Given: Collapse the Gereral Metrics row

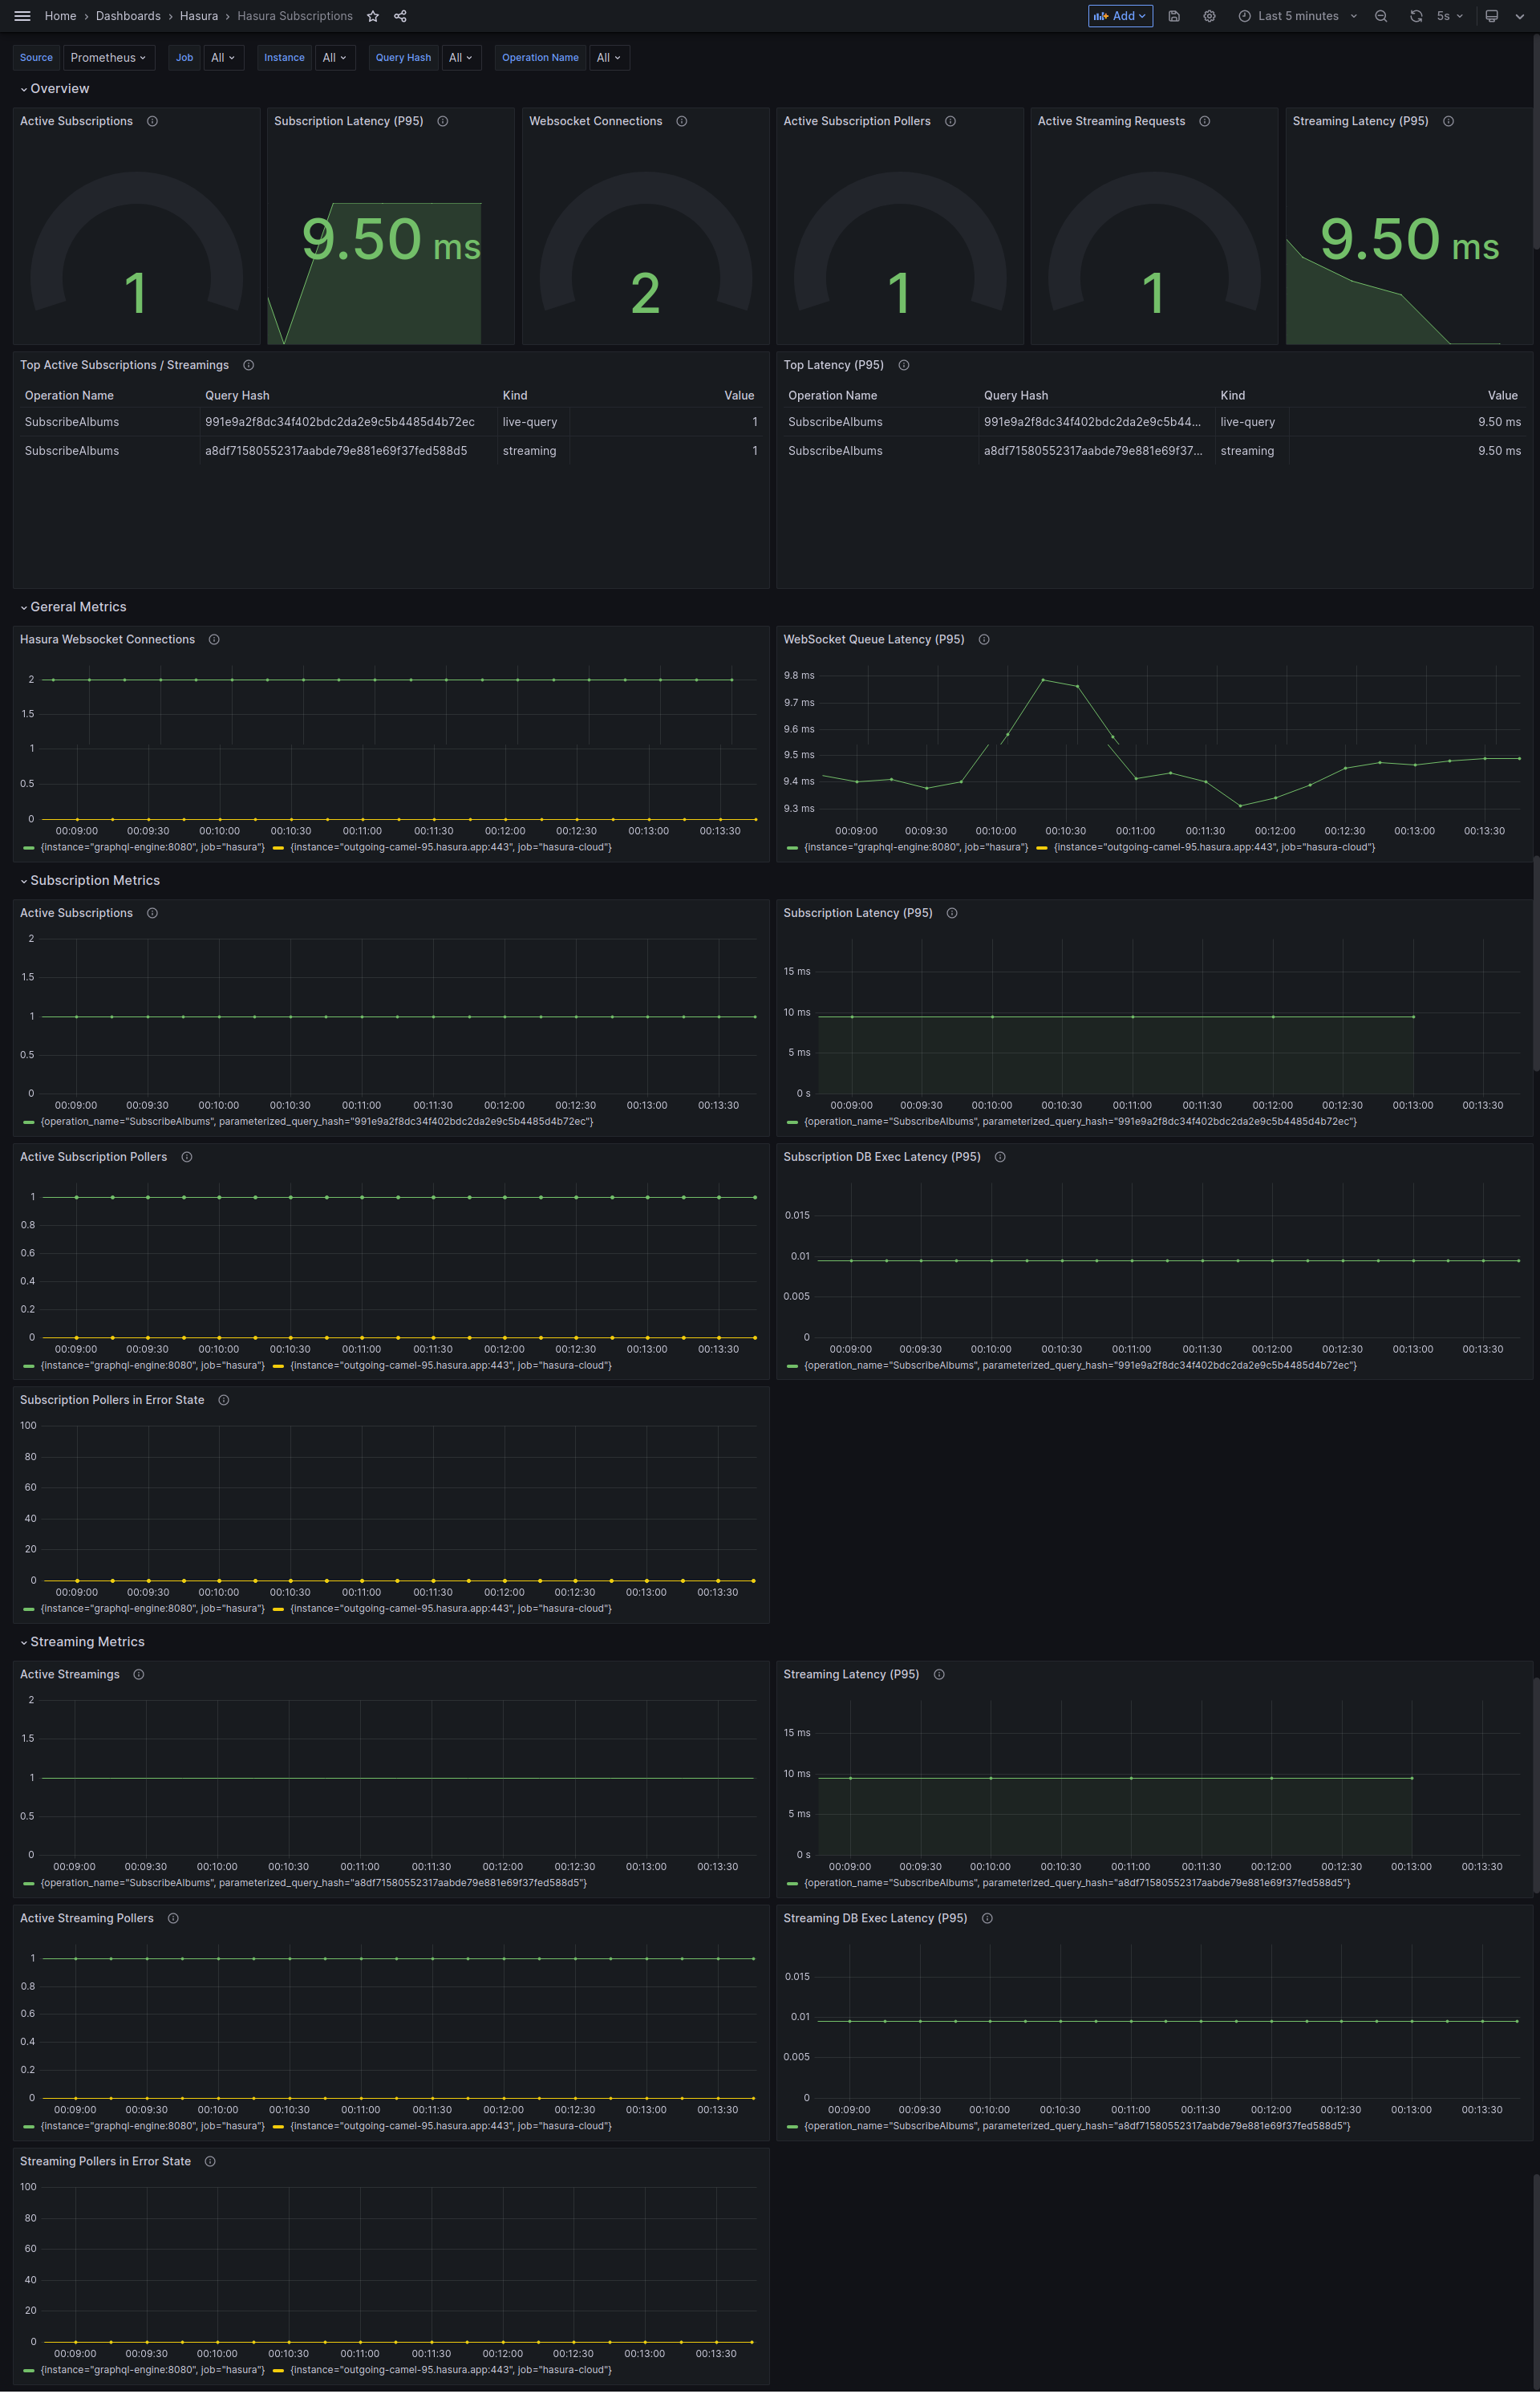Looking at the screenshot, I should 73,607.
